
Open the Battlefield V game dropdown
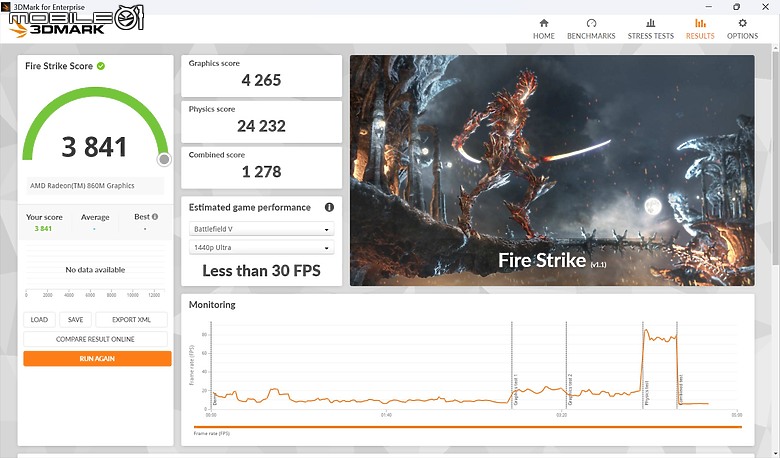pos(261,229)
